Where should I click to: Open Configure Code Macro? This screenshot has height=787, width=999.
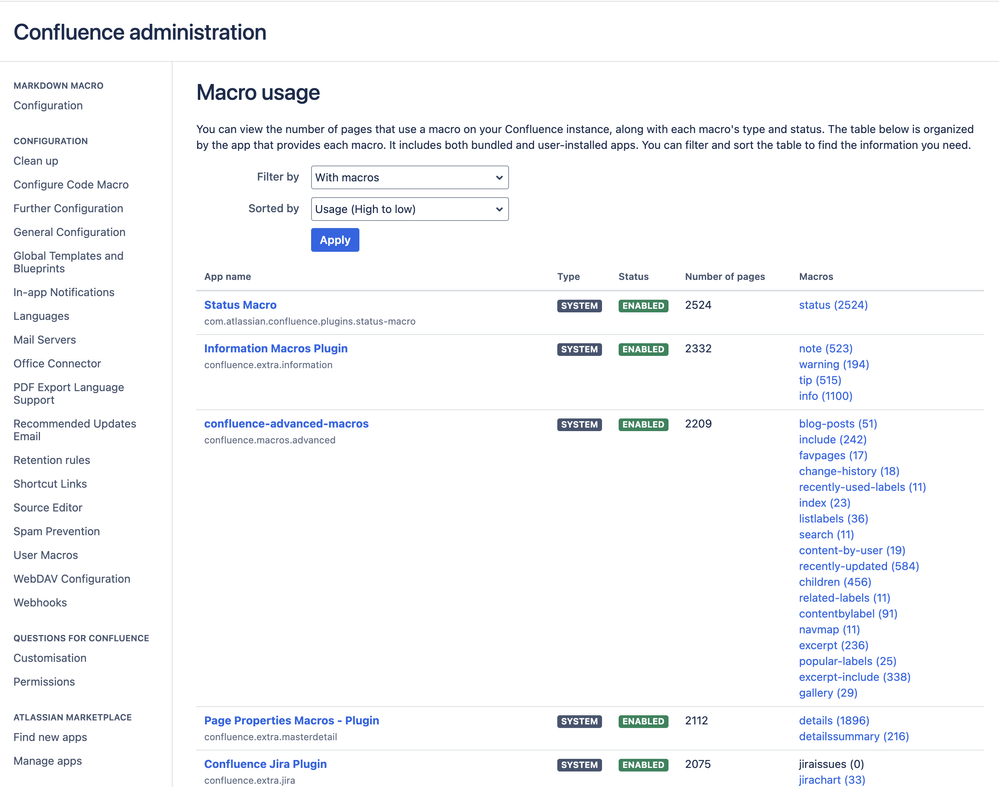(71, 184)
